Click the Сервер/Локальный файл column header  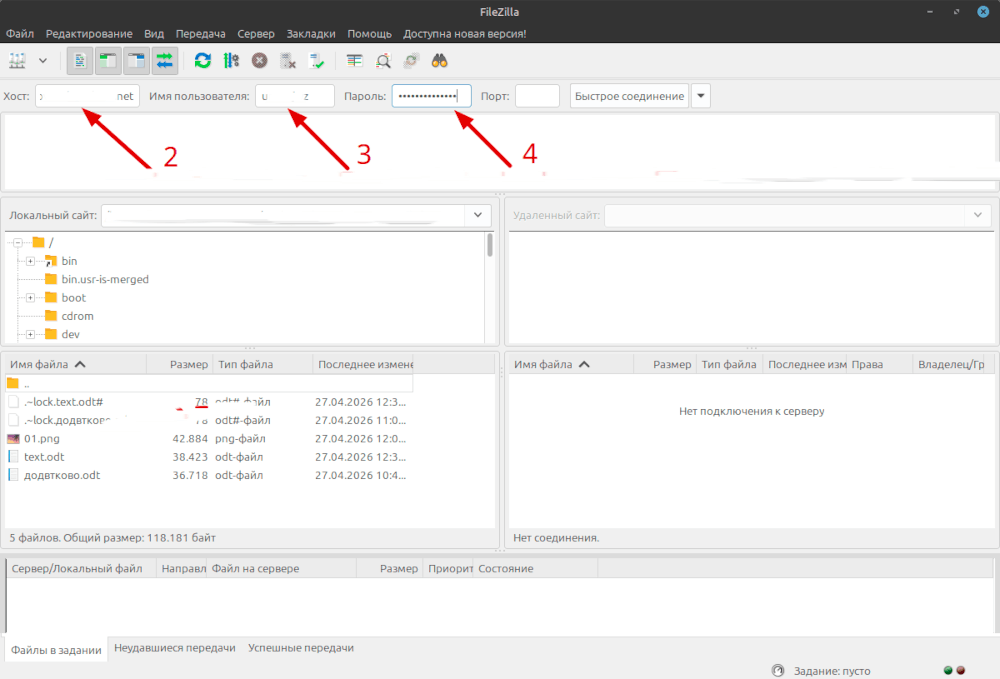pyautogui.click(x=81, y=568)
